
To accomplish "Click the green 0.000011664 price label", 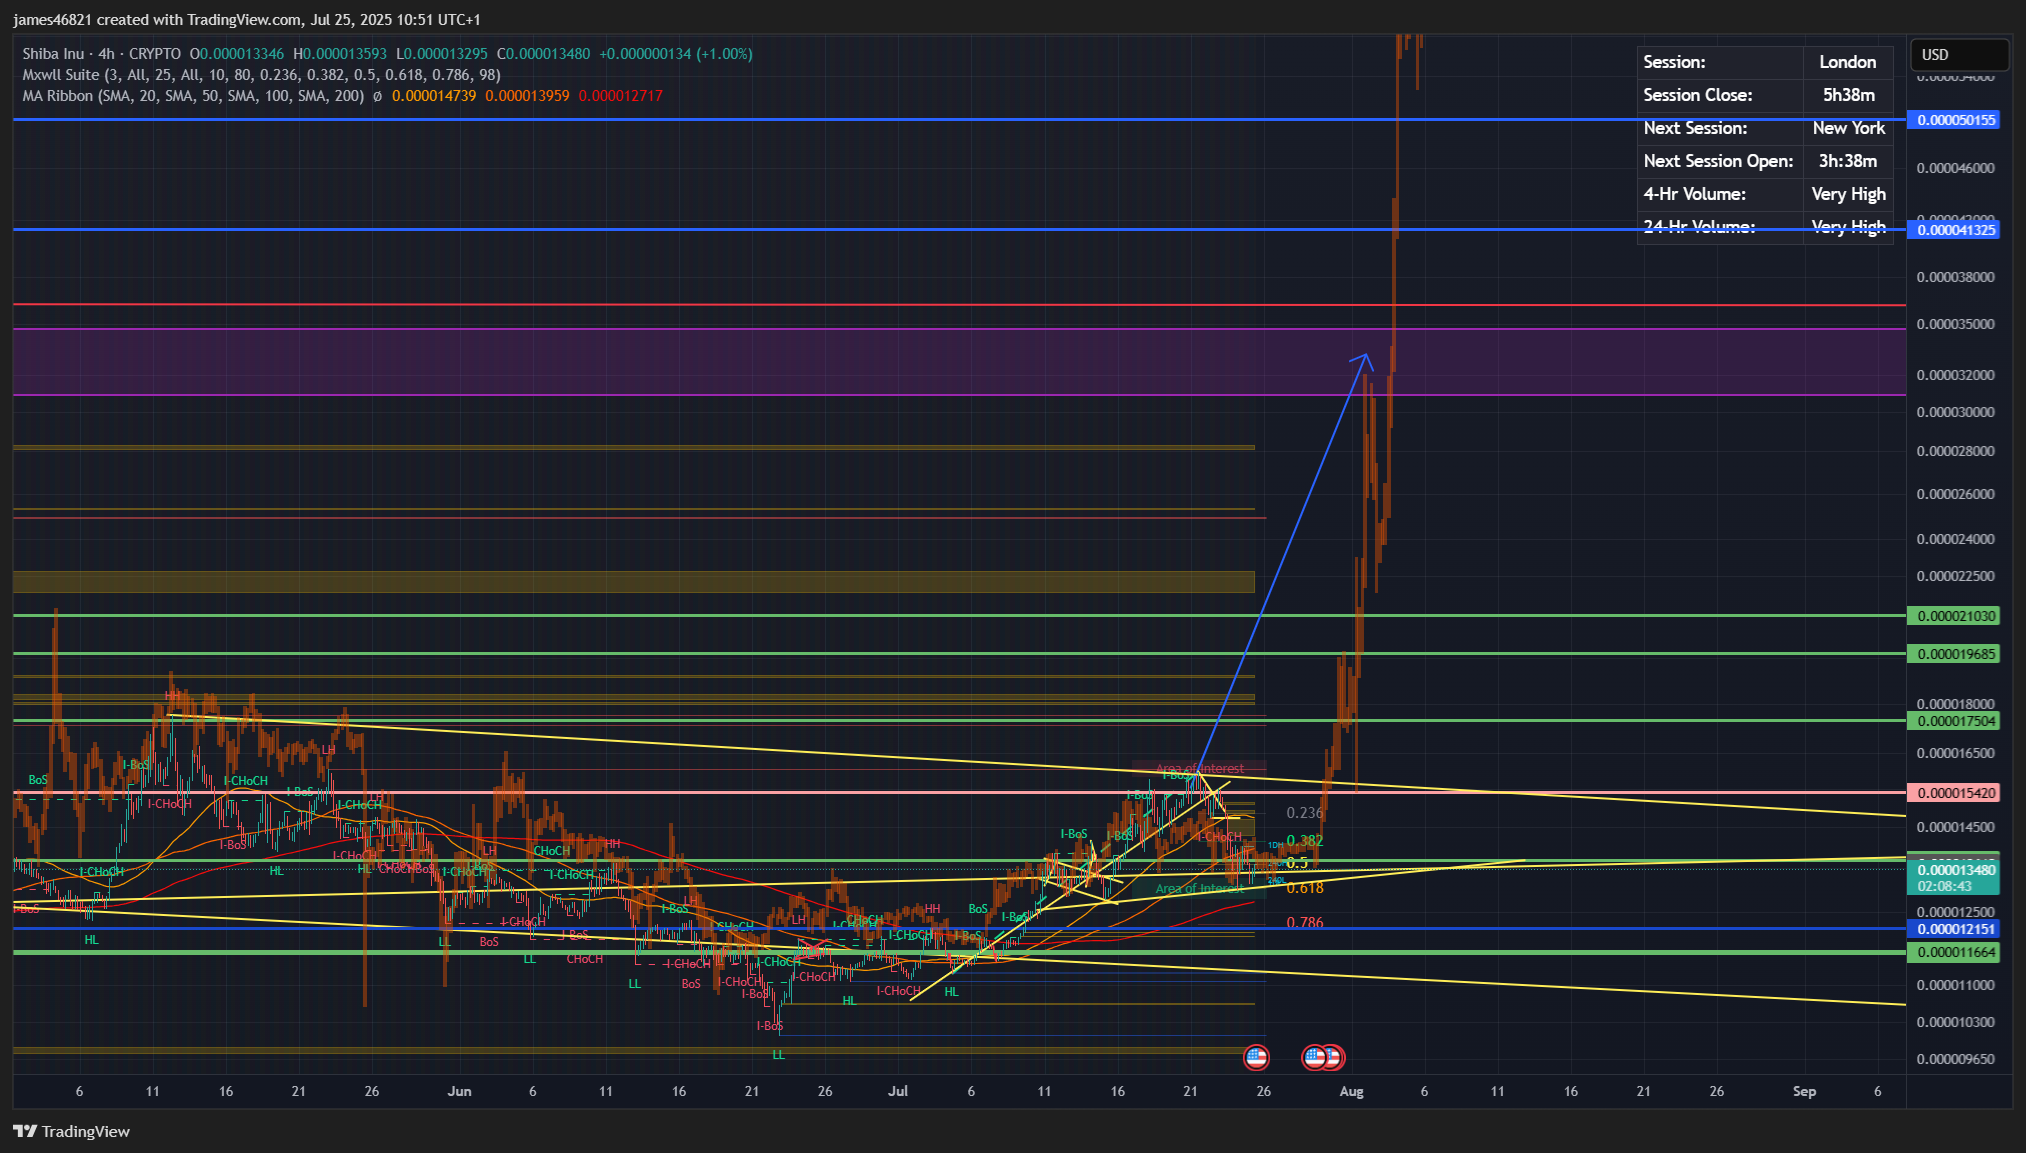I will click(1954, 953).
